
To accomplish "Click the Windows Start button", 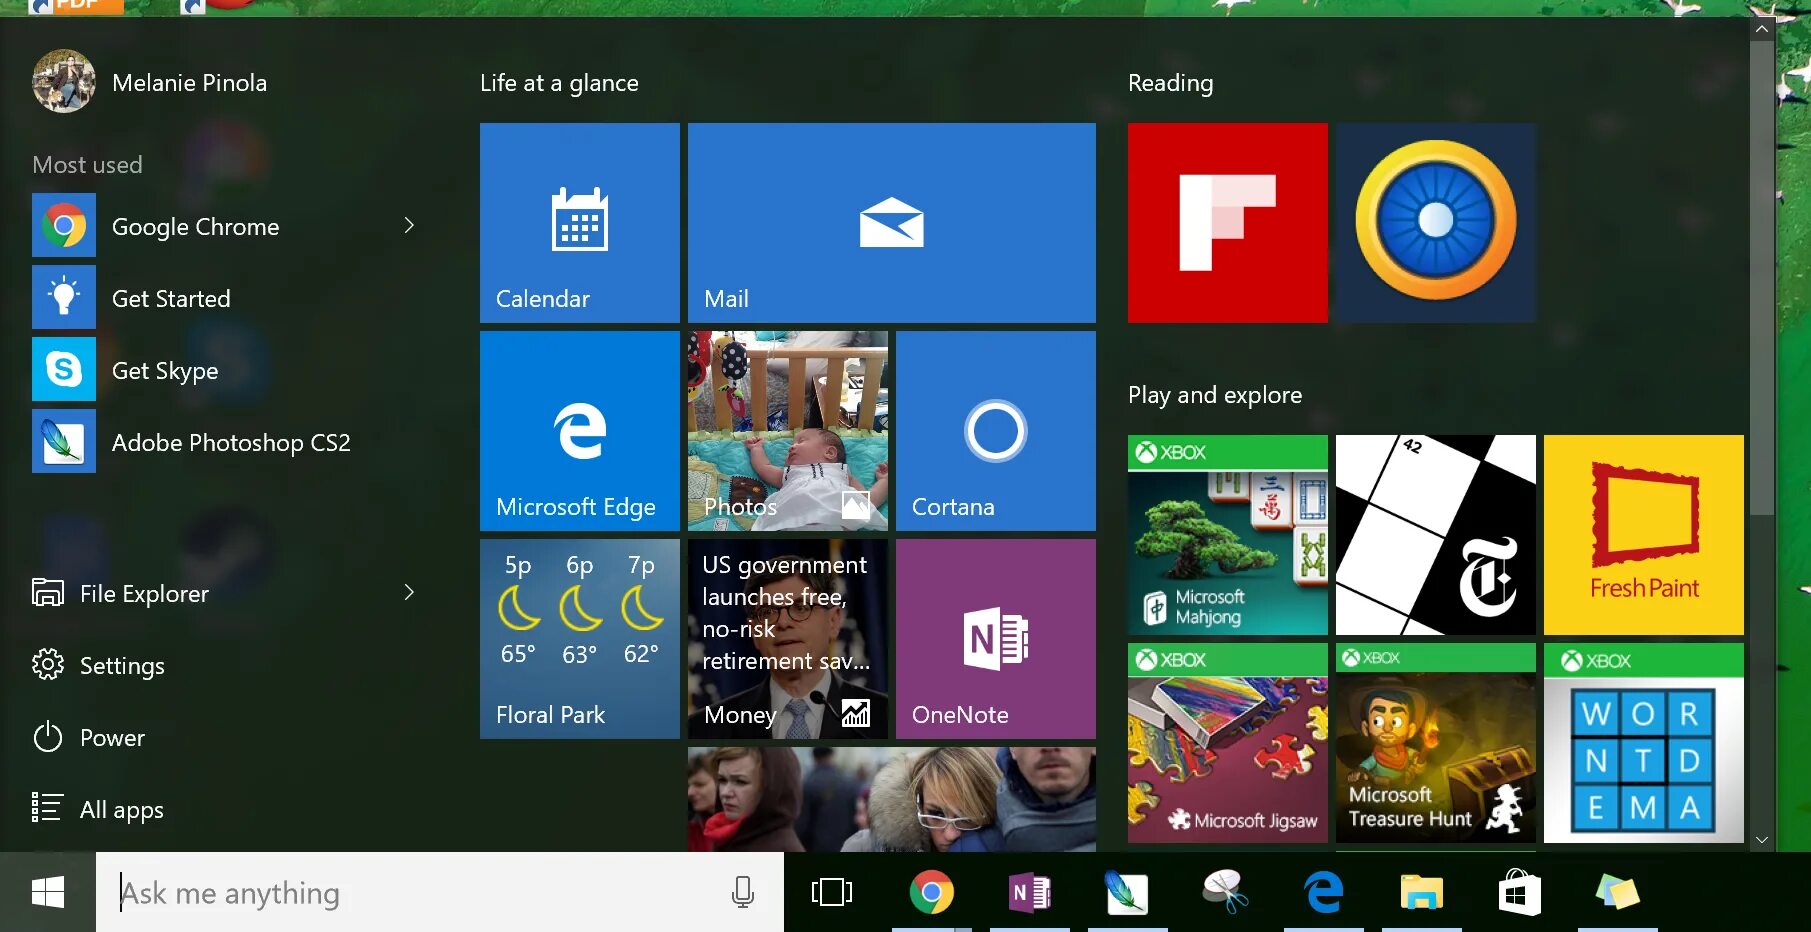I will pos(48,892).
